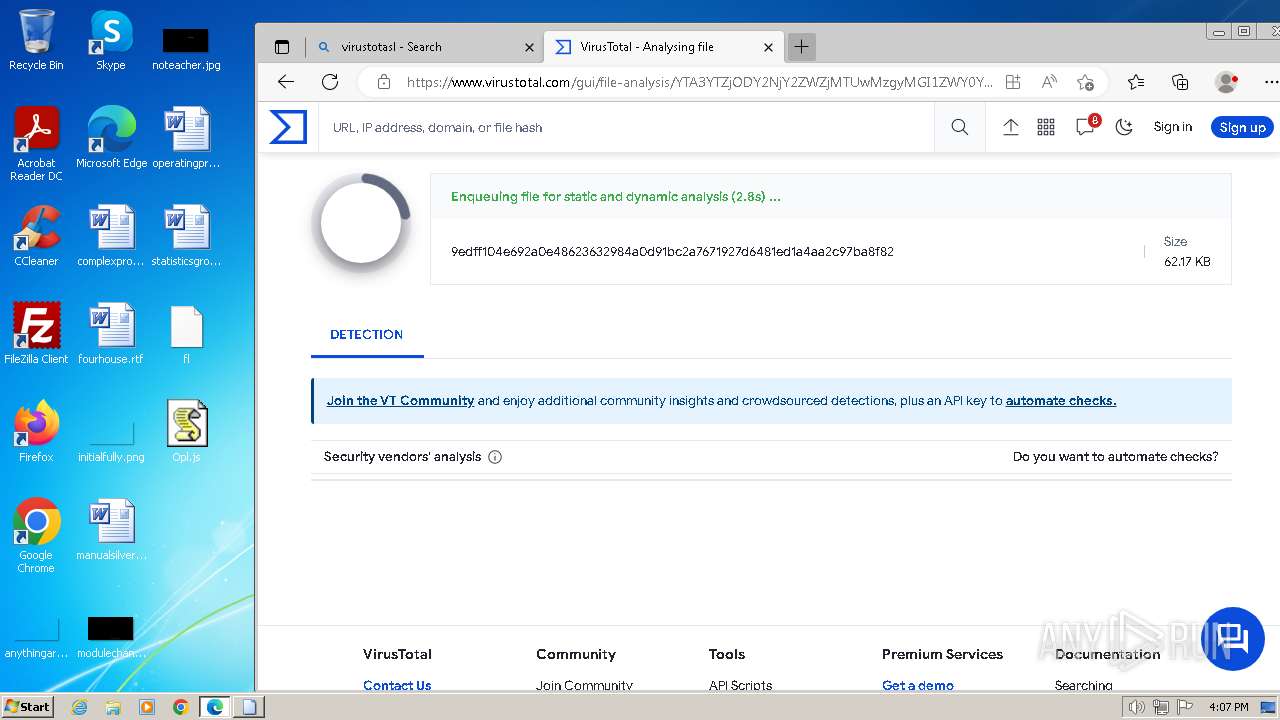Open the Edge settings and more menu
This screenshot has width=1280, height=720.
point(1271,82)
